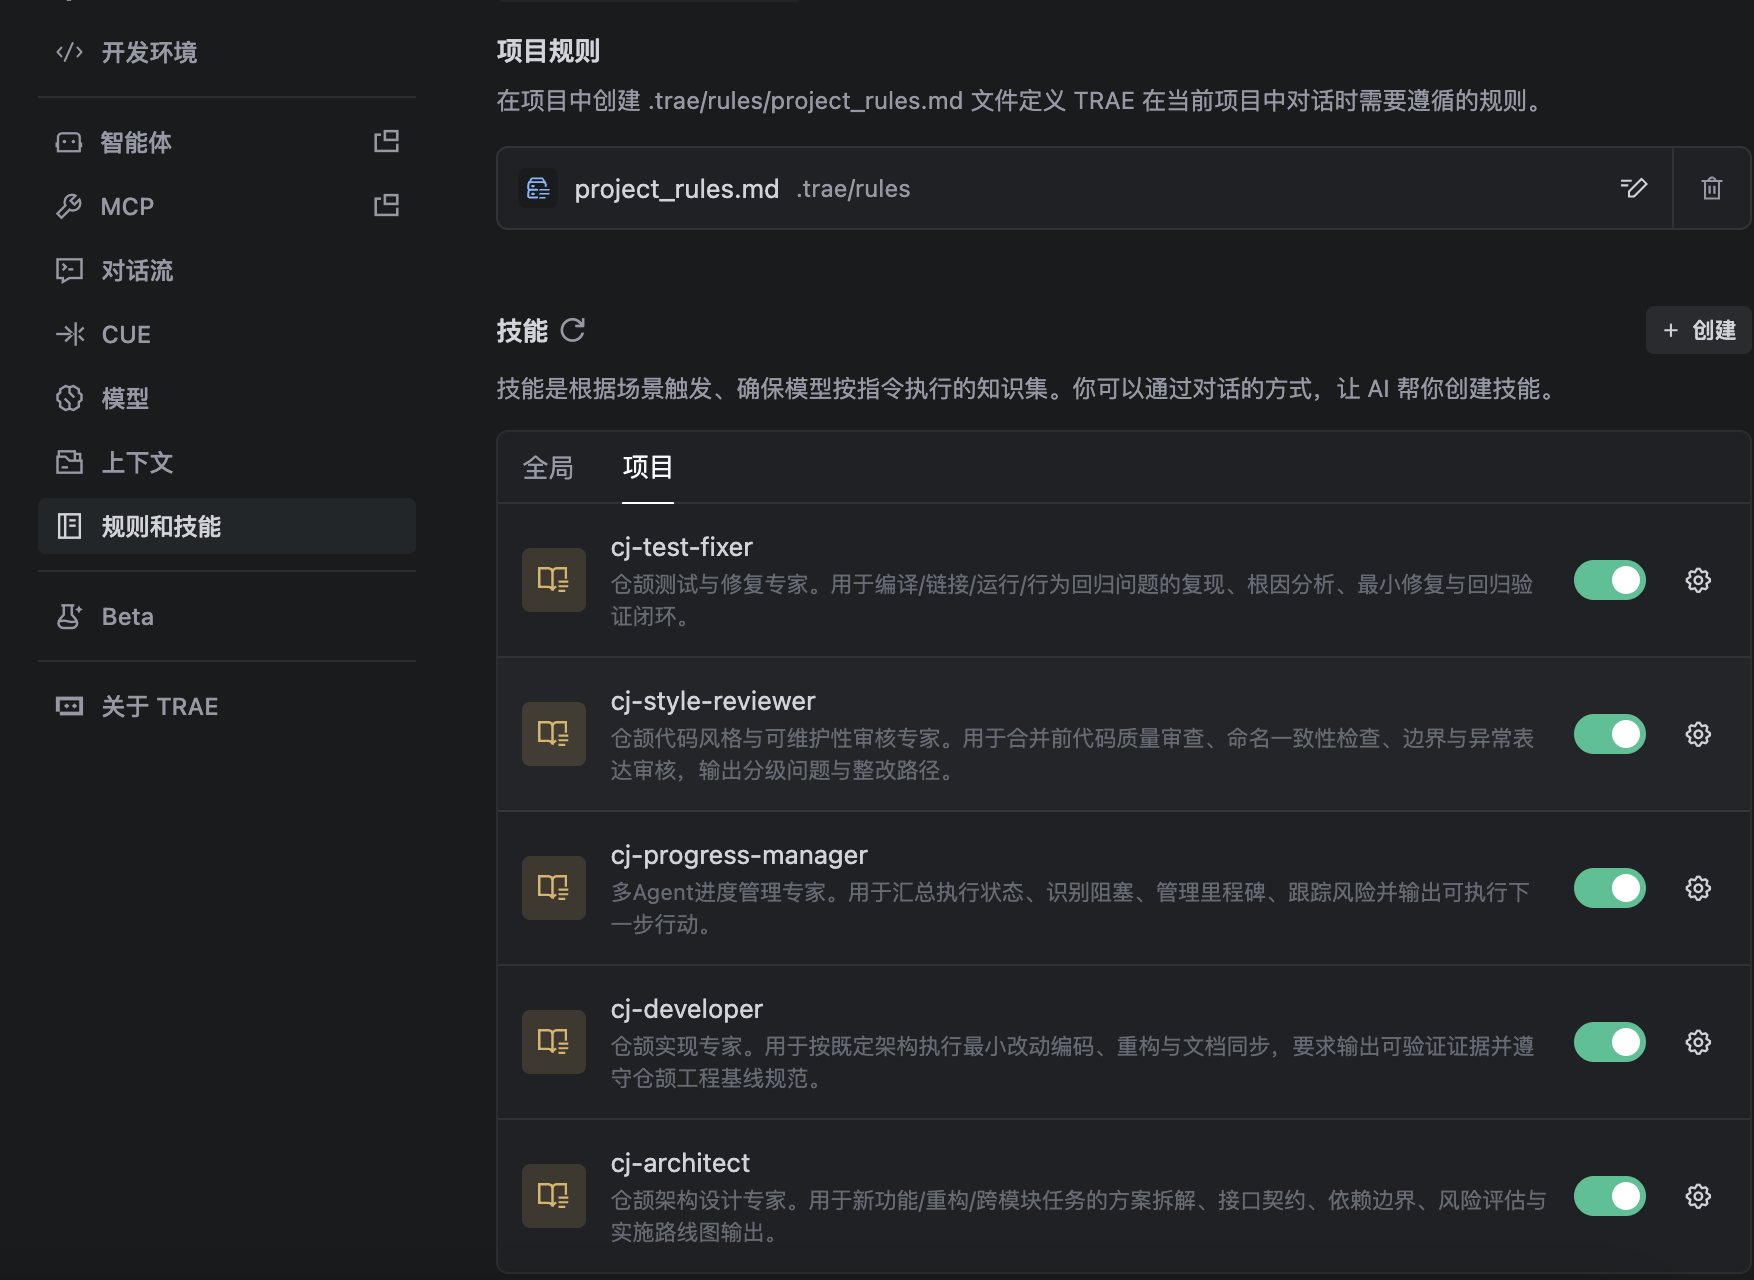Click the cj-style-reviewer skill book icon
The width and height of the screenshot is (1754, 1280).
(554, 734)
